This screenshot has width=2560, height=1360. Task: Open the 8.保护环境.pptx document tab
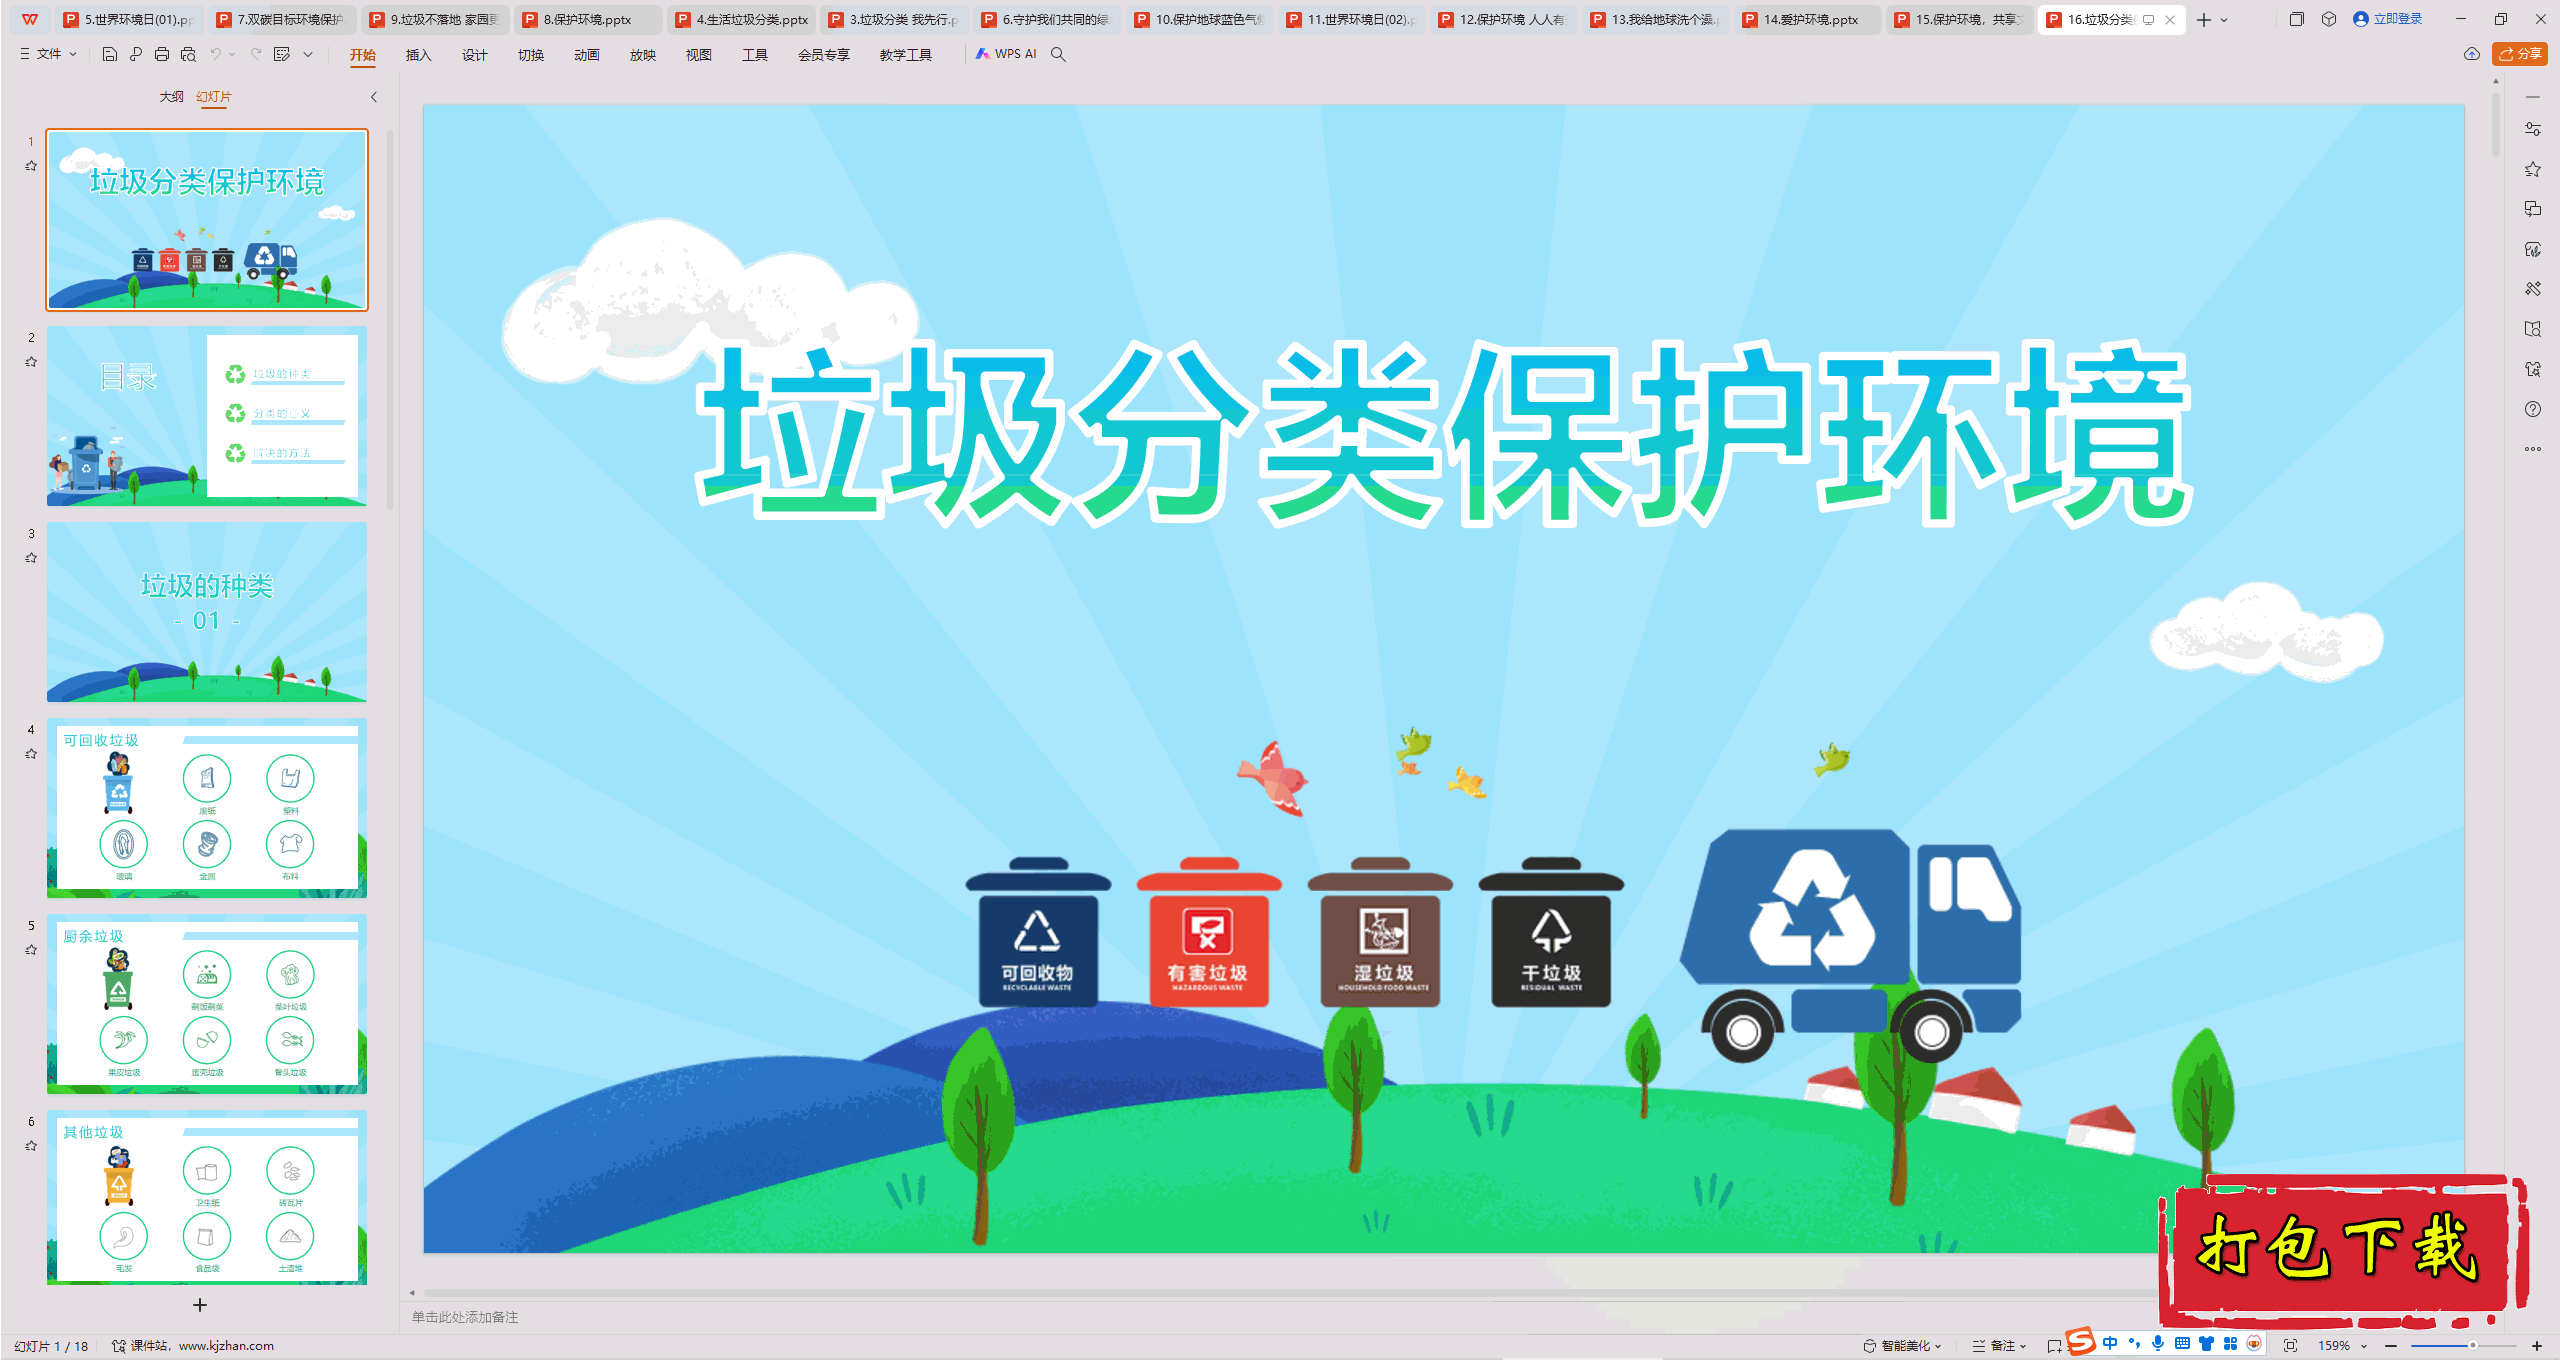tap(588, 19)
